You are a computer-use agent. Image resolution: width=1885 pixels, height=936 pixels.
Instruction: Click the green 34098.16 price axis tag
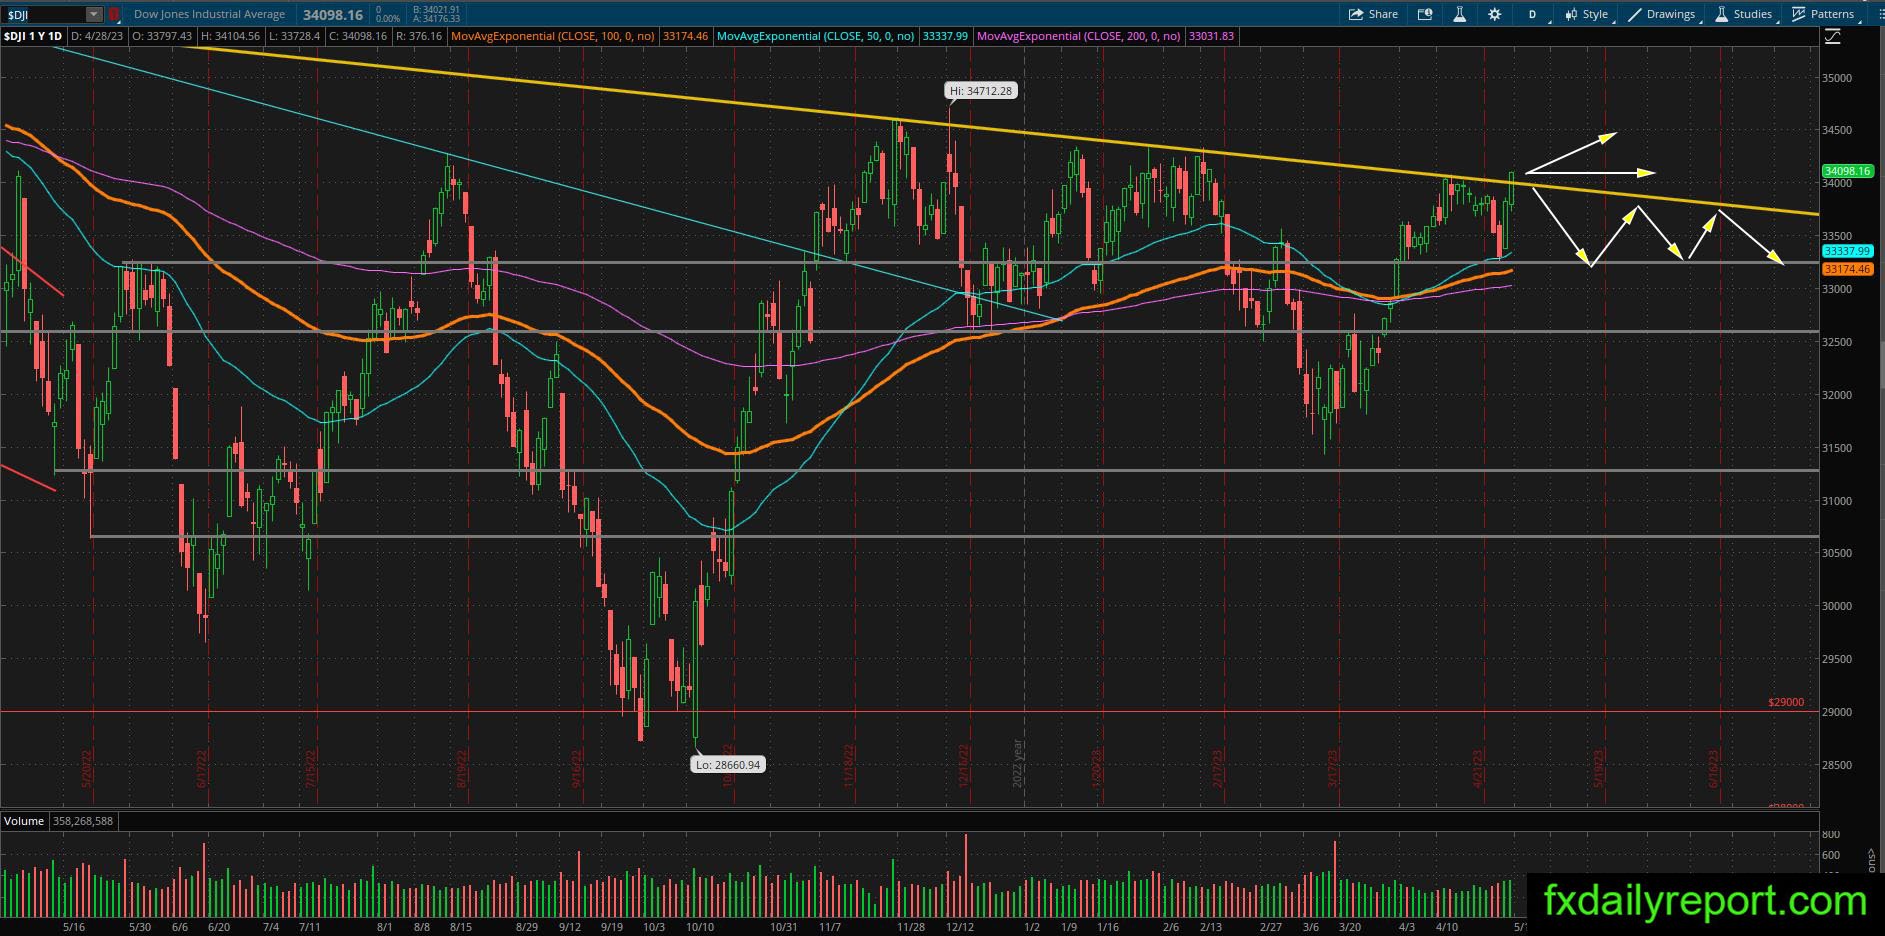[1847, 171]
